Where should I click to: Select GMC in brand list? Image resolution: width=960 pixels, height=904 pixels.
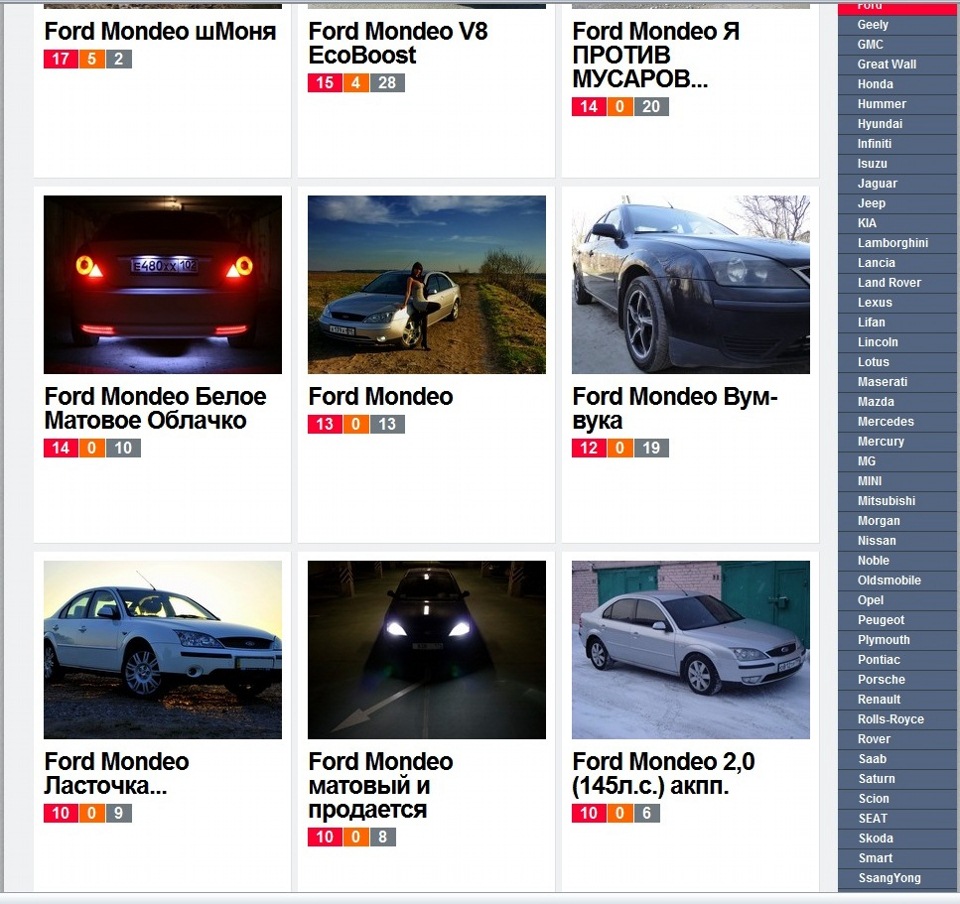(899, 45)
